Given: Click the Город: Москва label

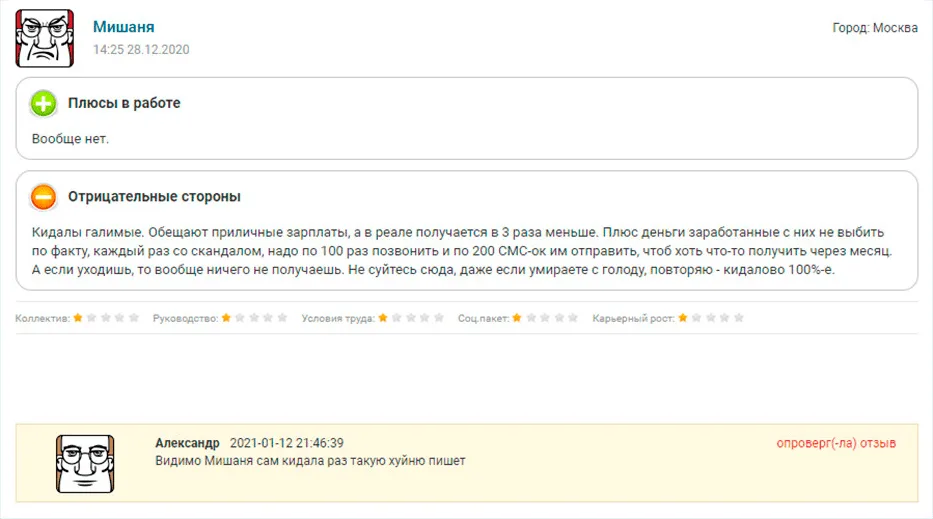Looking at the screenshot, I should 875,28.
